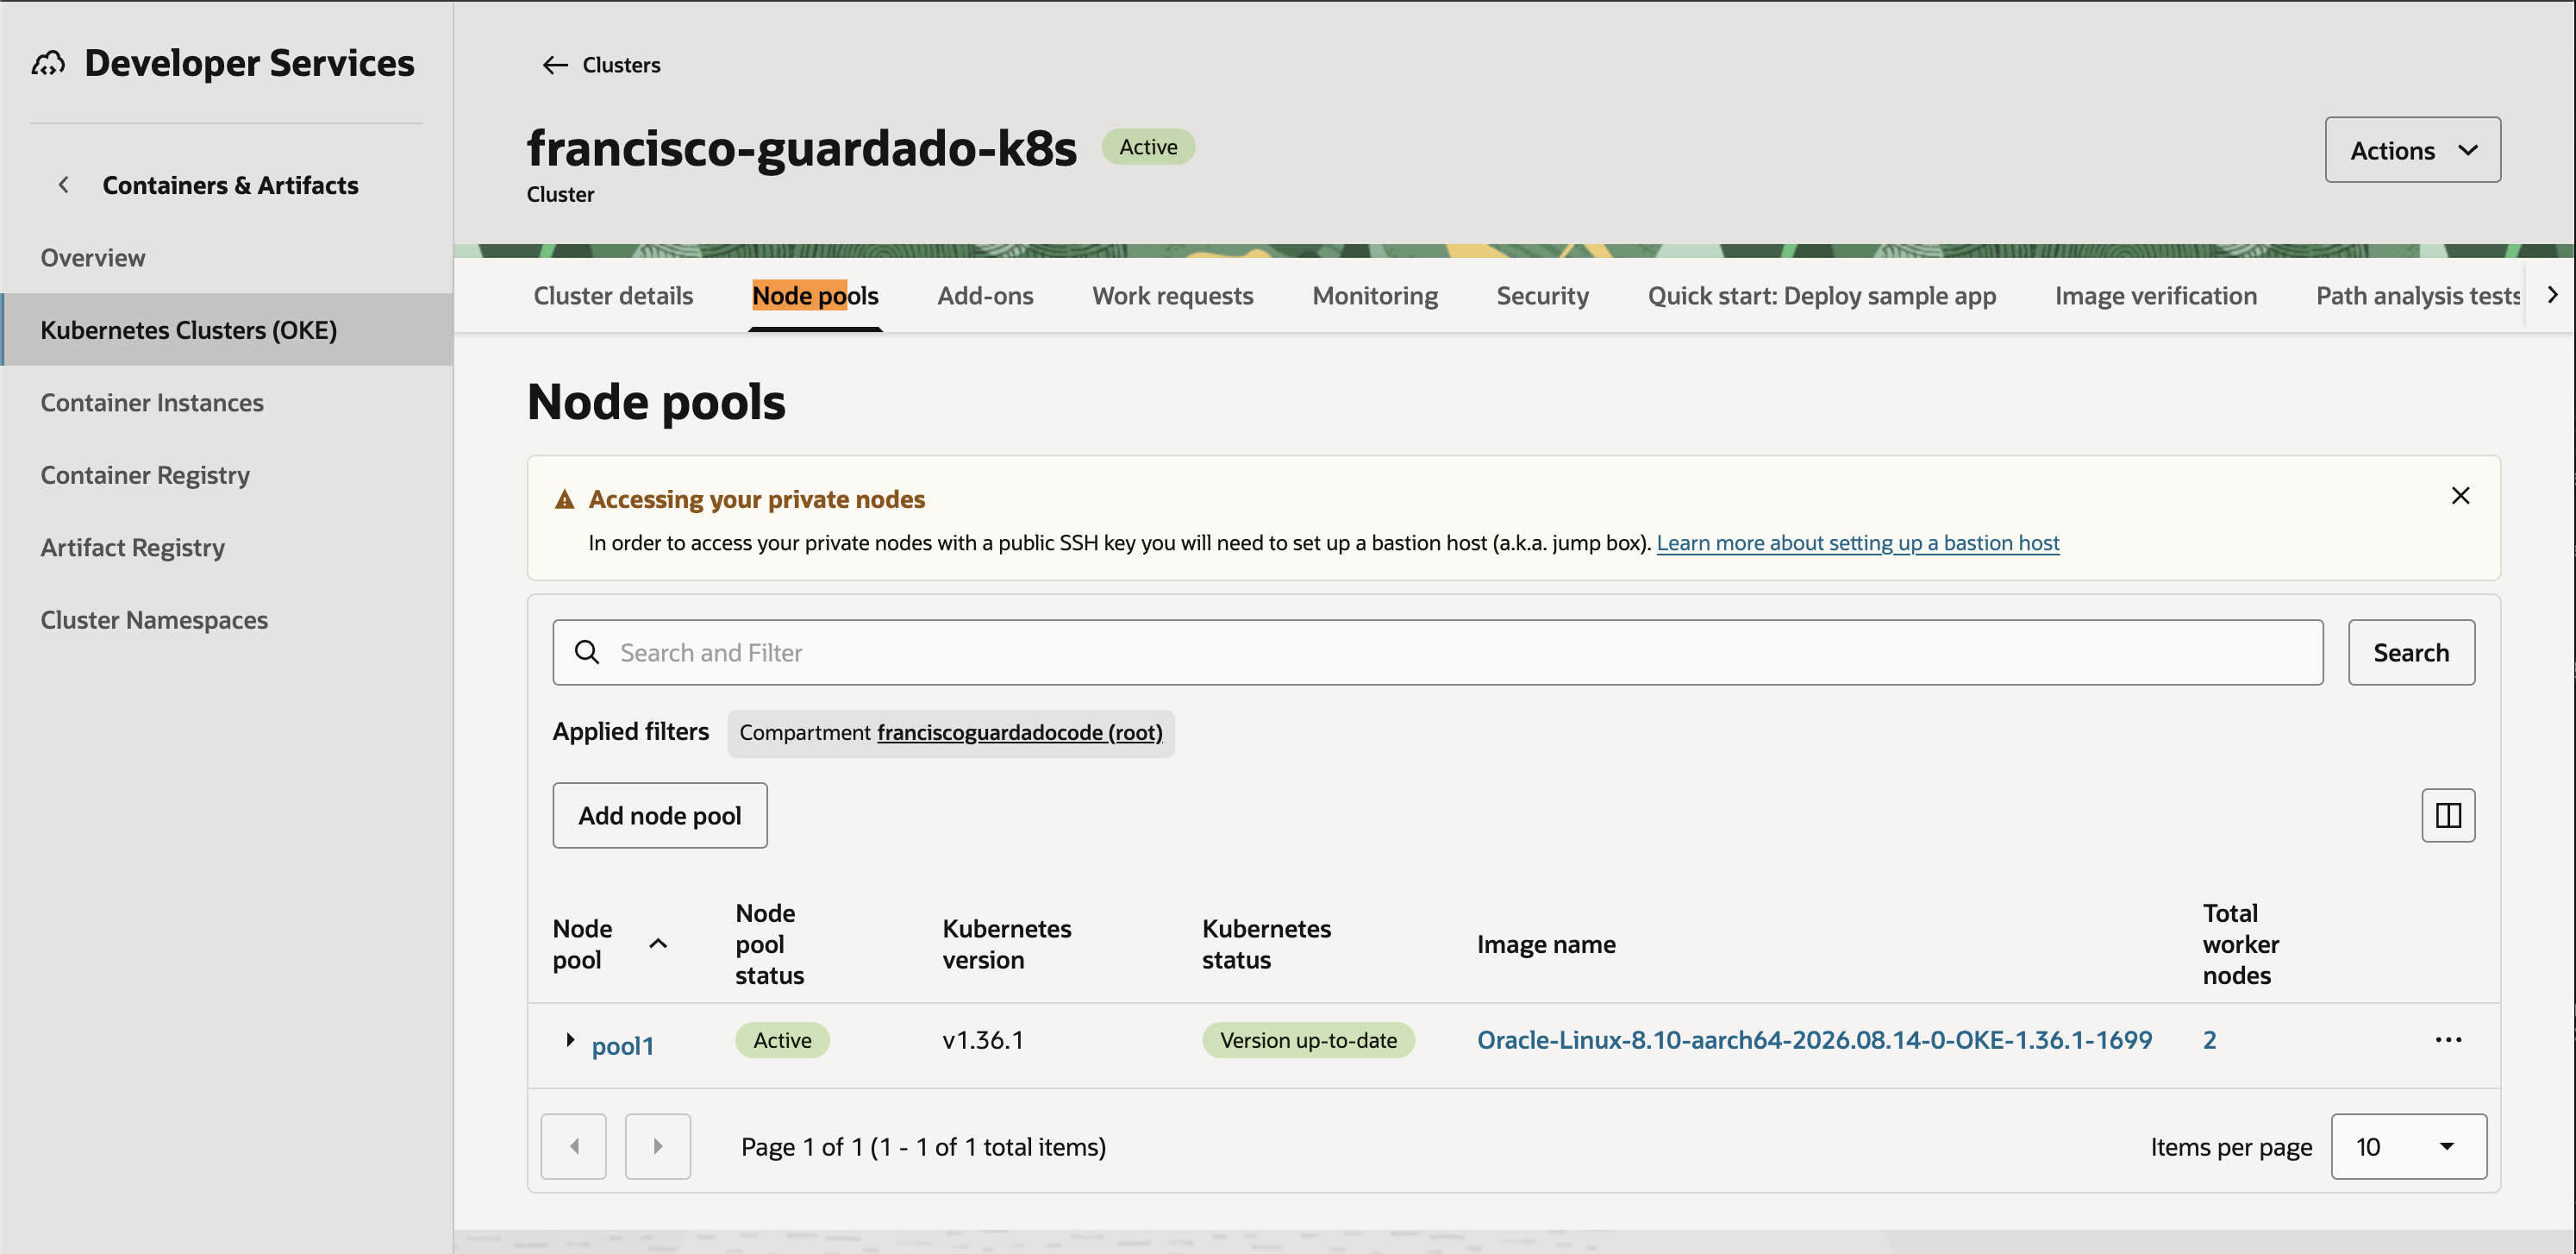Focus the Search and Filter input field
The width and height of the screenshot is (2576, 1254).
pyautogui.click(x=1437, y=652)
